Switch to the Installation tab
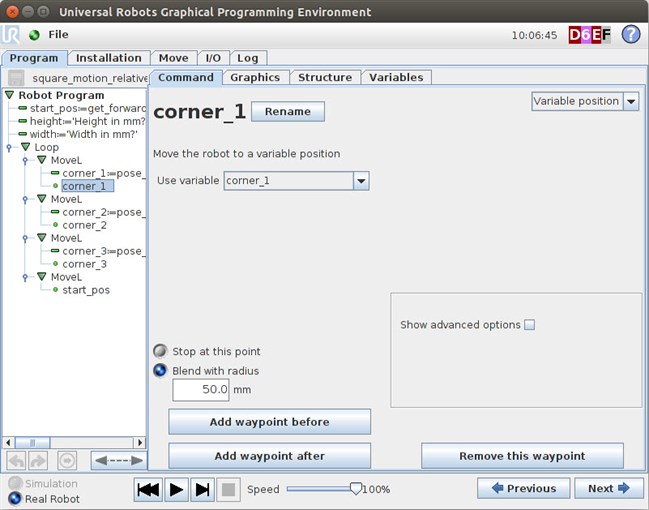Viewport: 649px width, 510px height. point(108,58)
